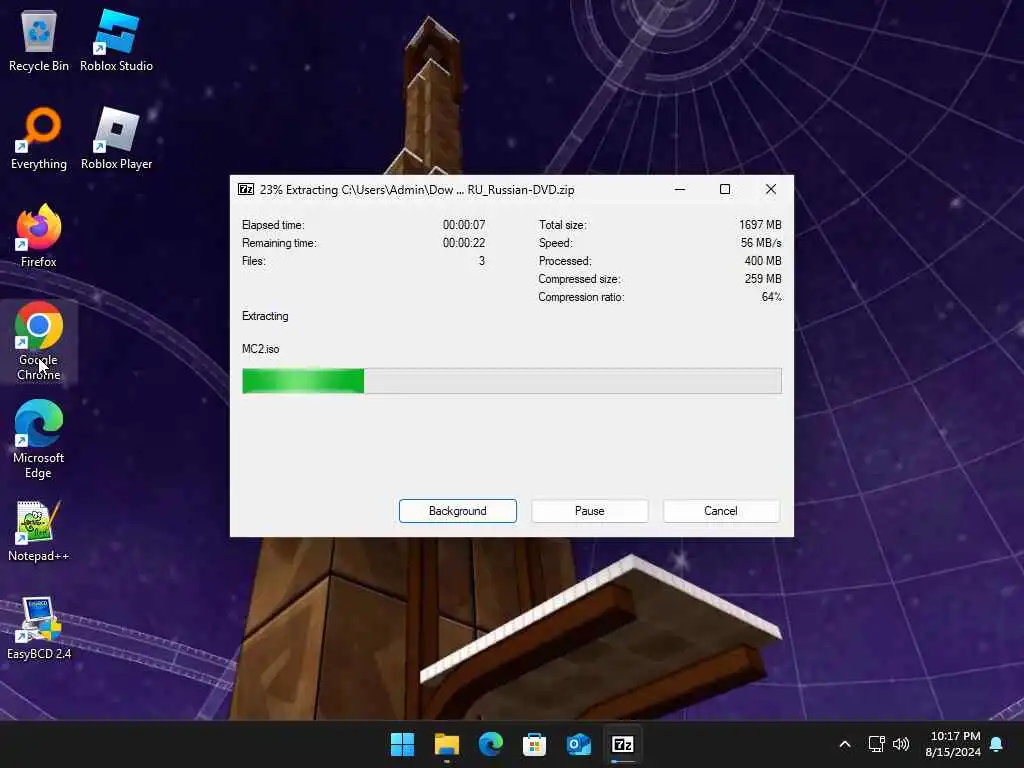Click the Elapsed time value 00:00:07

tap(464, 225)
